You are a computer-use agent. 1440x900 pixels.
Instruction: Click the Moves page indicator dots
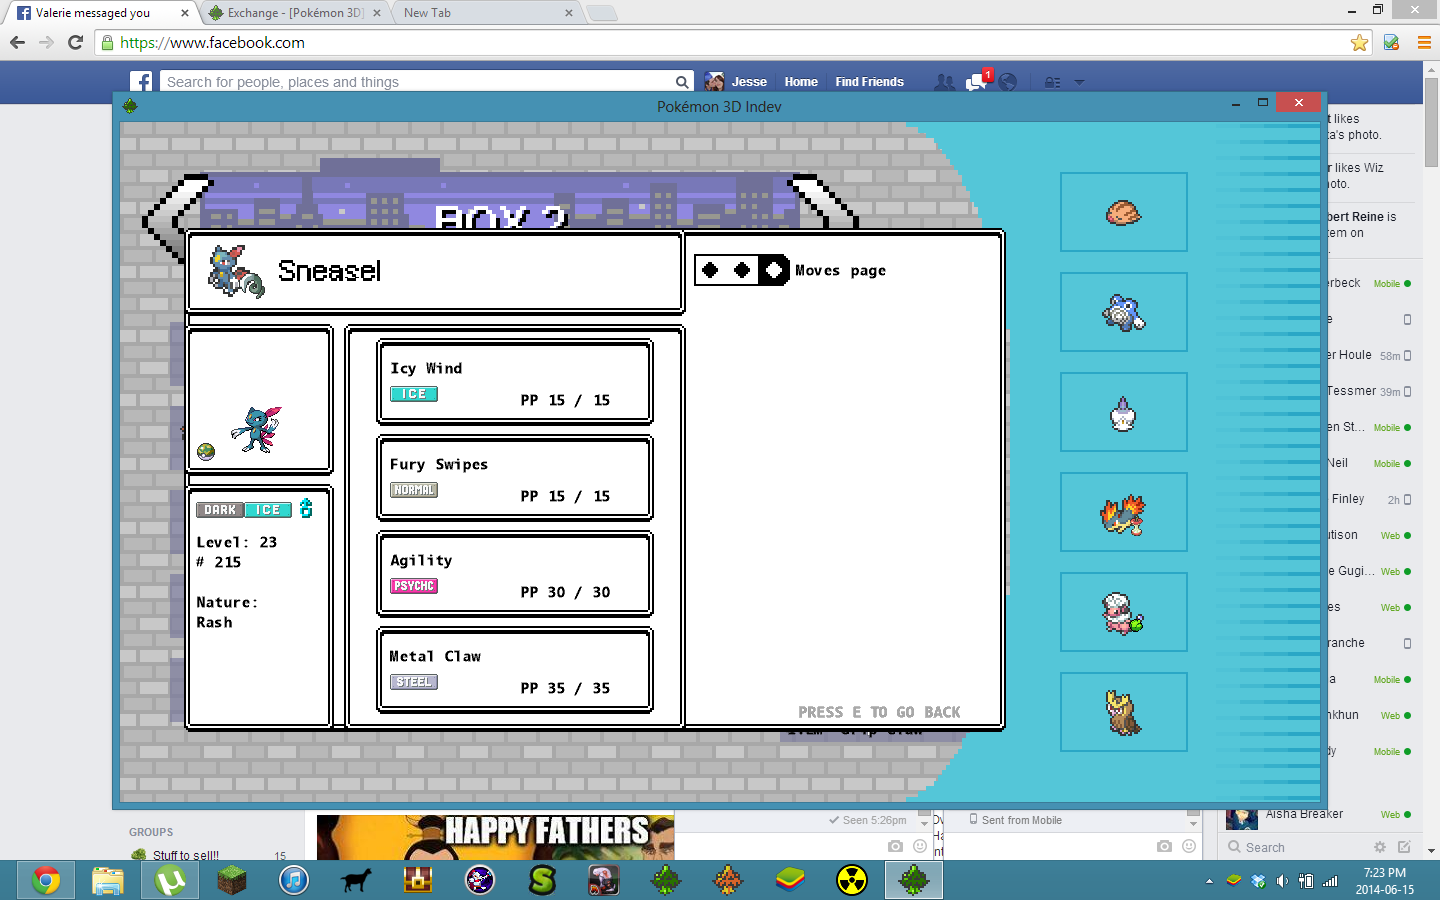(742, 270)
